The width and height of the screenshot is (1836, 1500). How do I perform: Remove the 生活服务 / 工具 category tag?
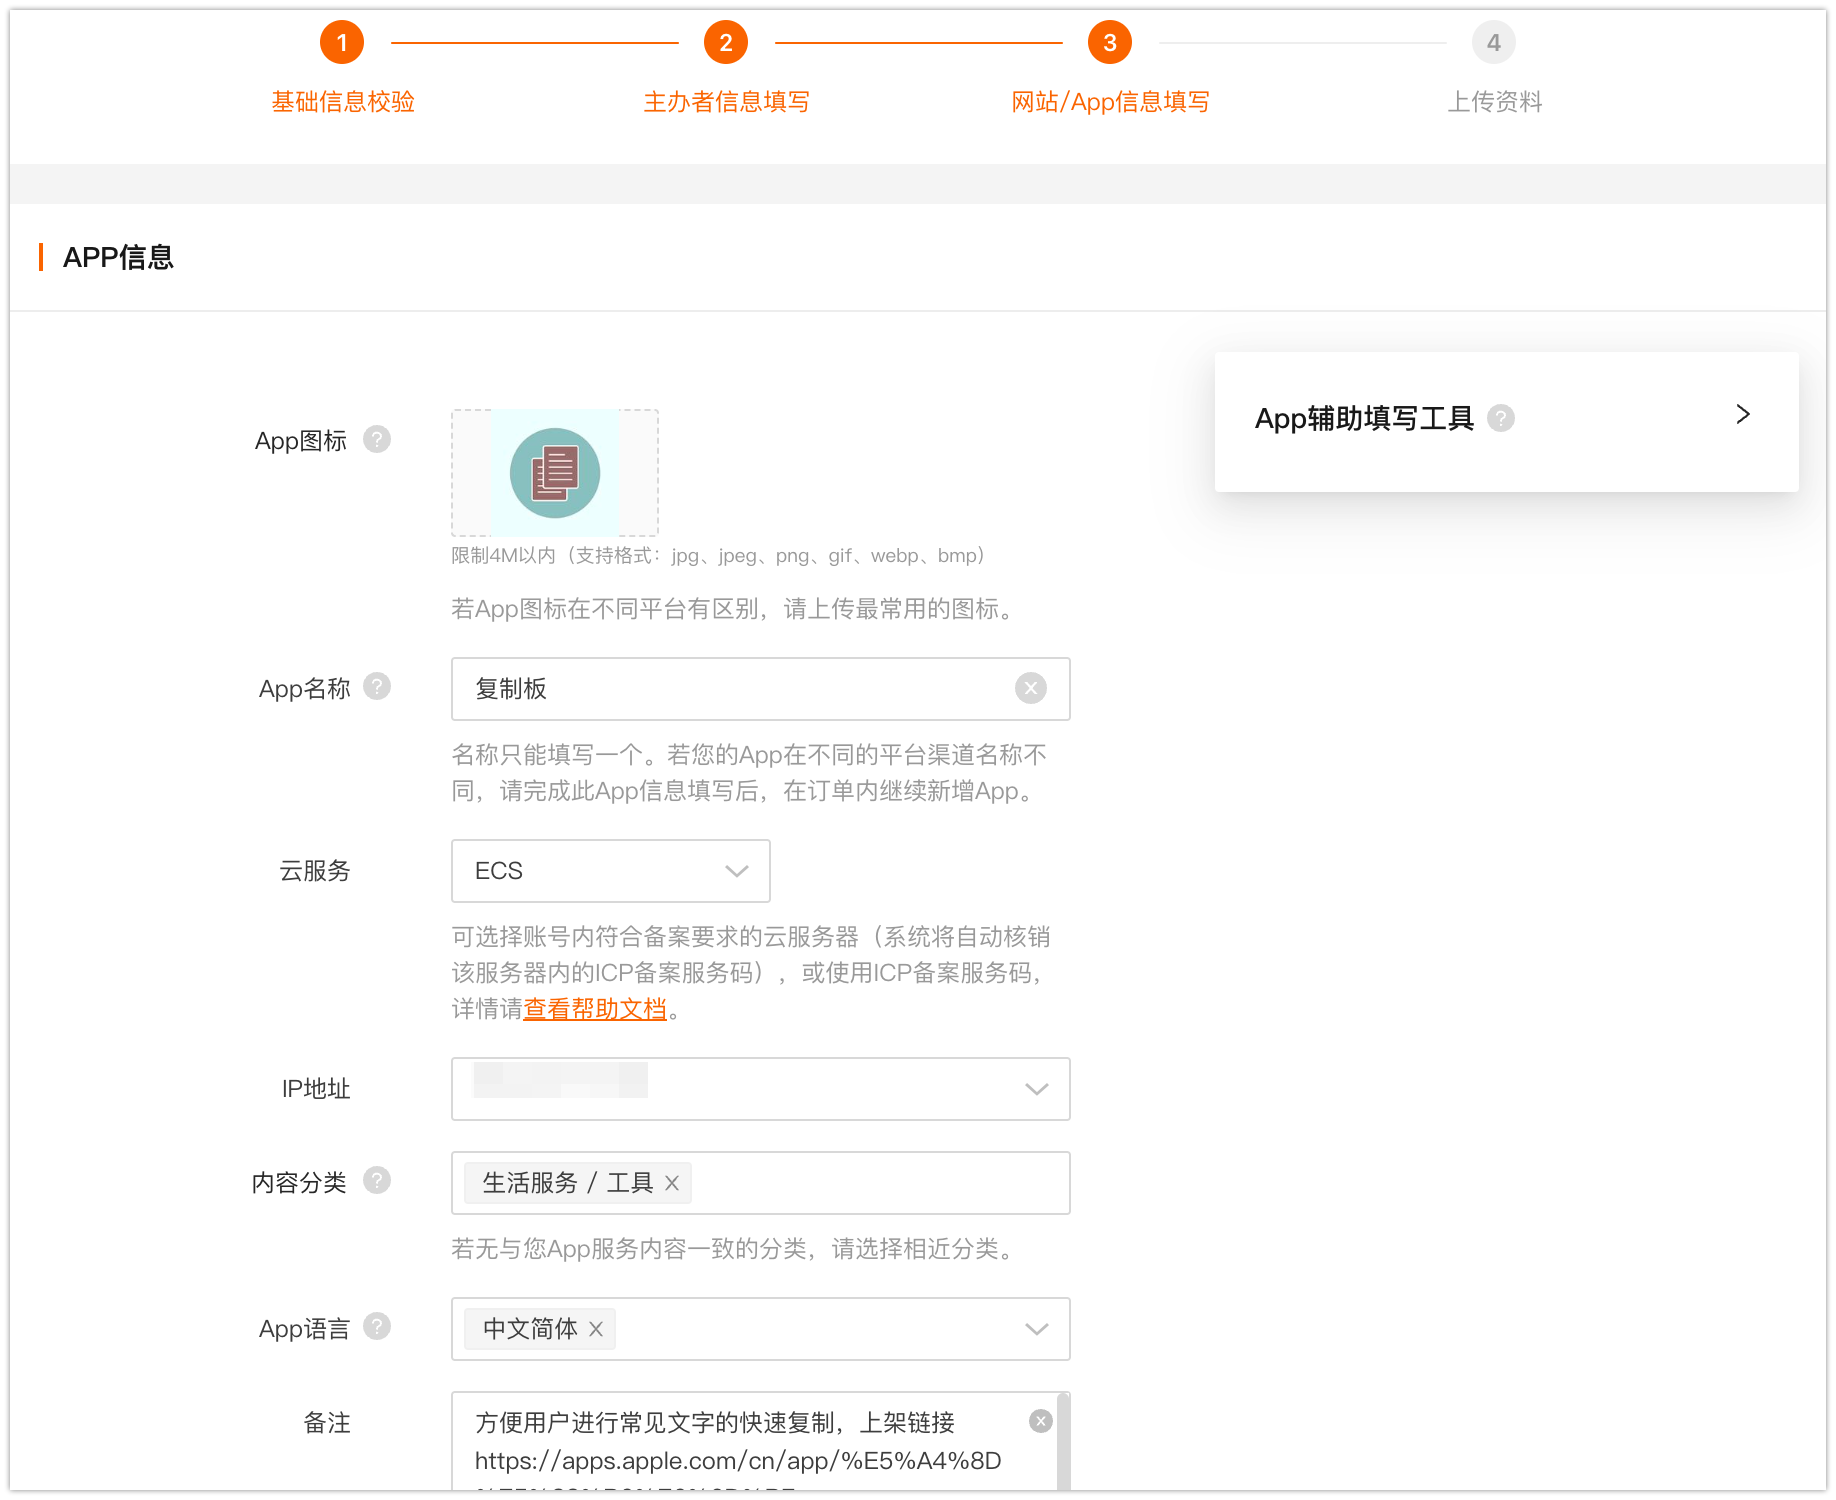click(x=672, y=1183)
